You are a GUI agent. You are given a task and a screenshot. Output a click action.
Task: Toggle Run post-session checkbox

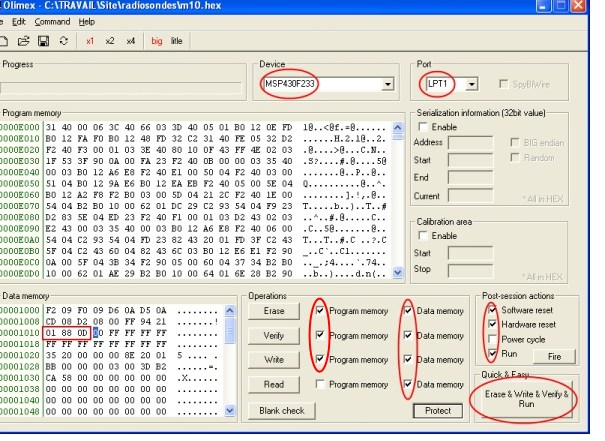(x=492, y=353)
